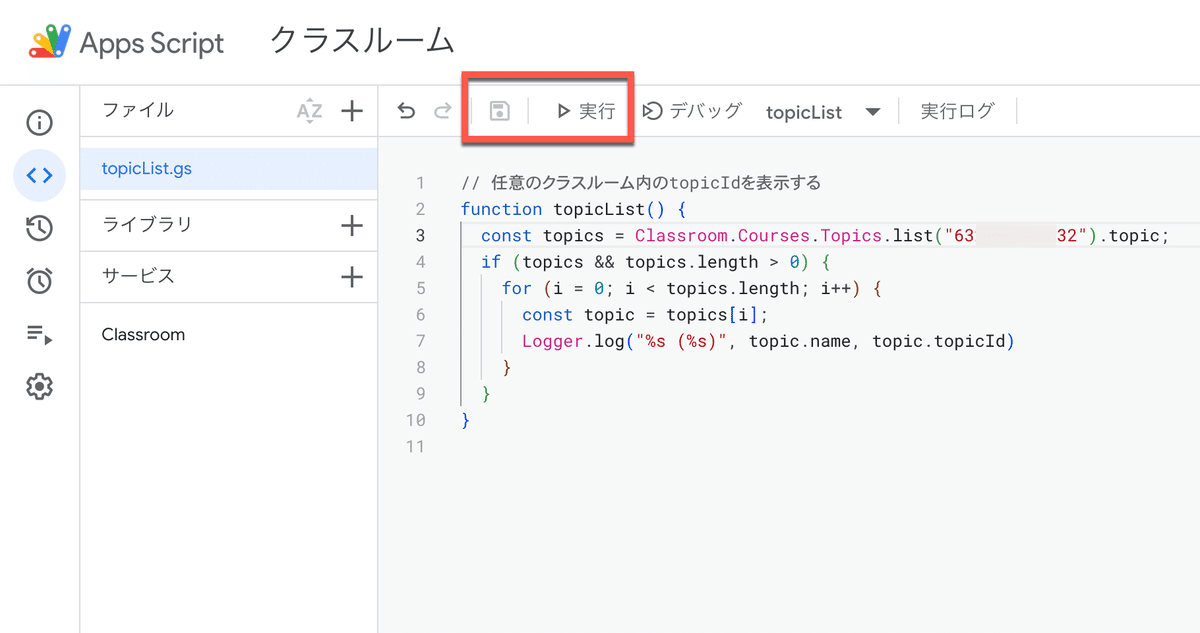The width and height of the screenshot is (1200, 633).
Task: Add a library with plus icon
Action: [x=352, y=225]
